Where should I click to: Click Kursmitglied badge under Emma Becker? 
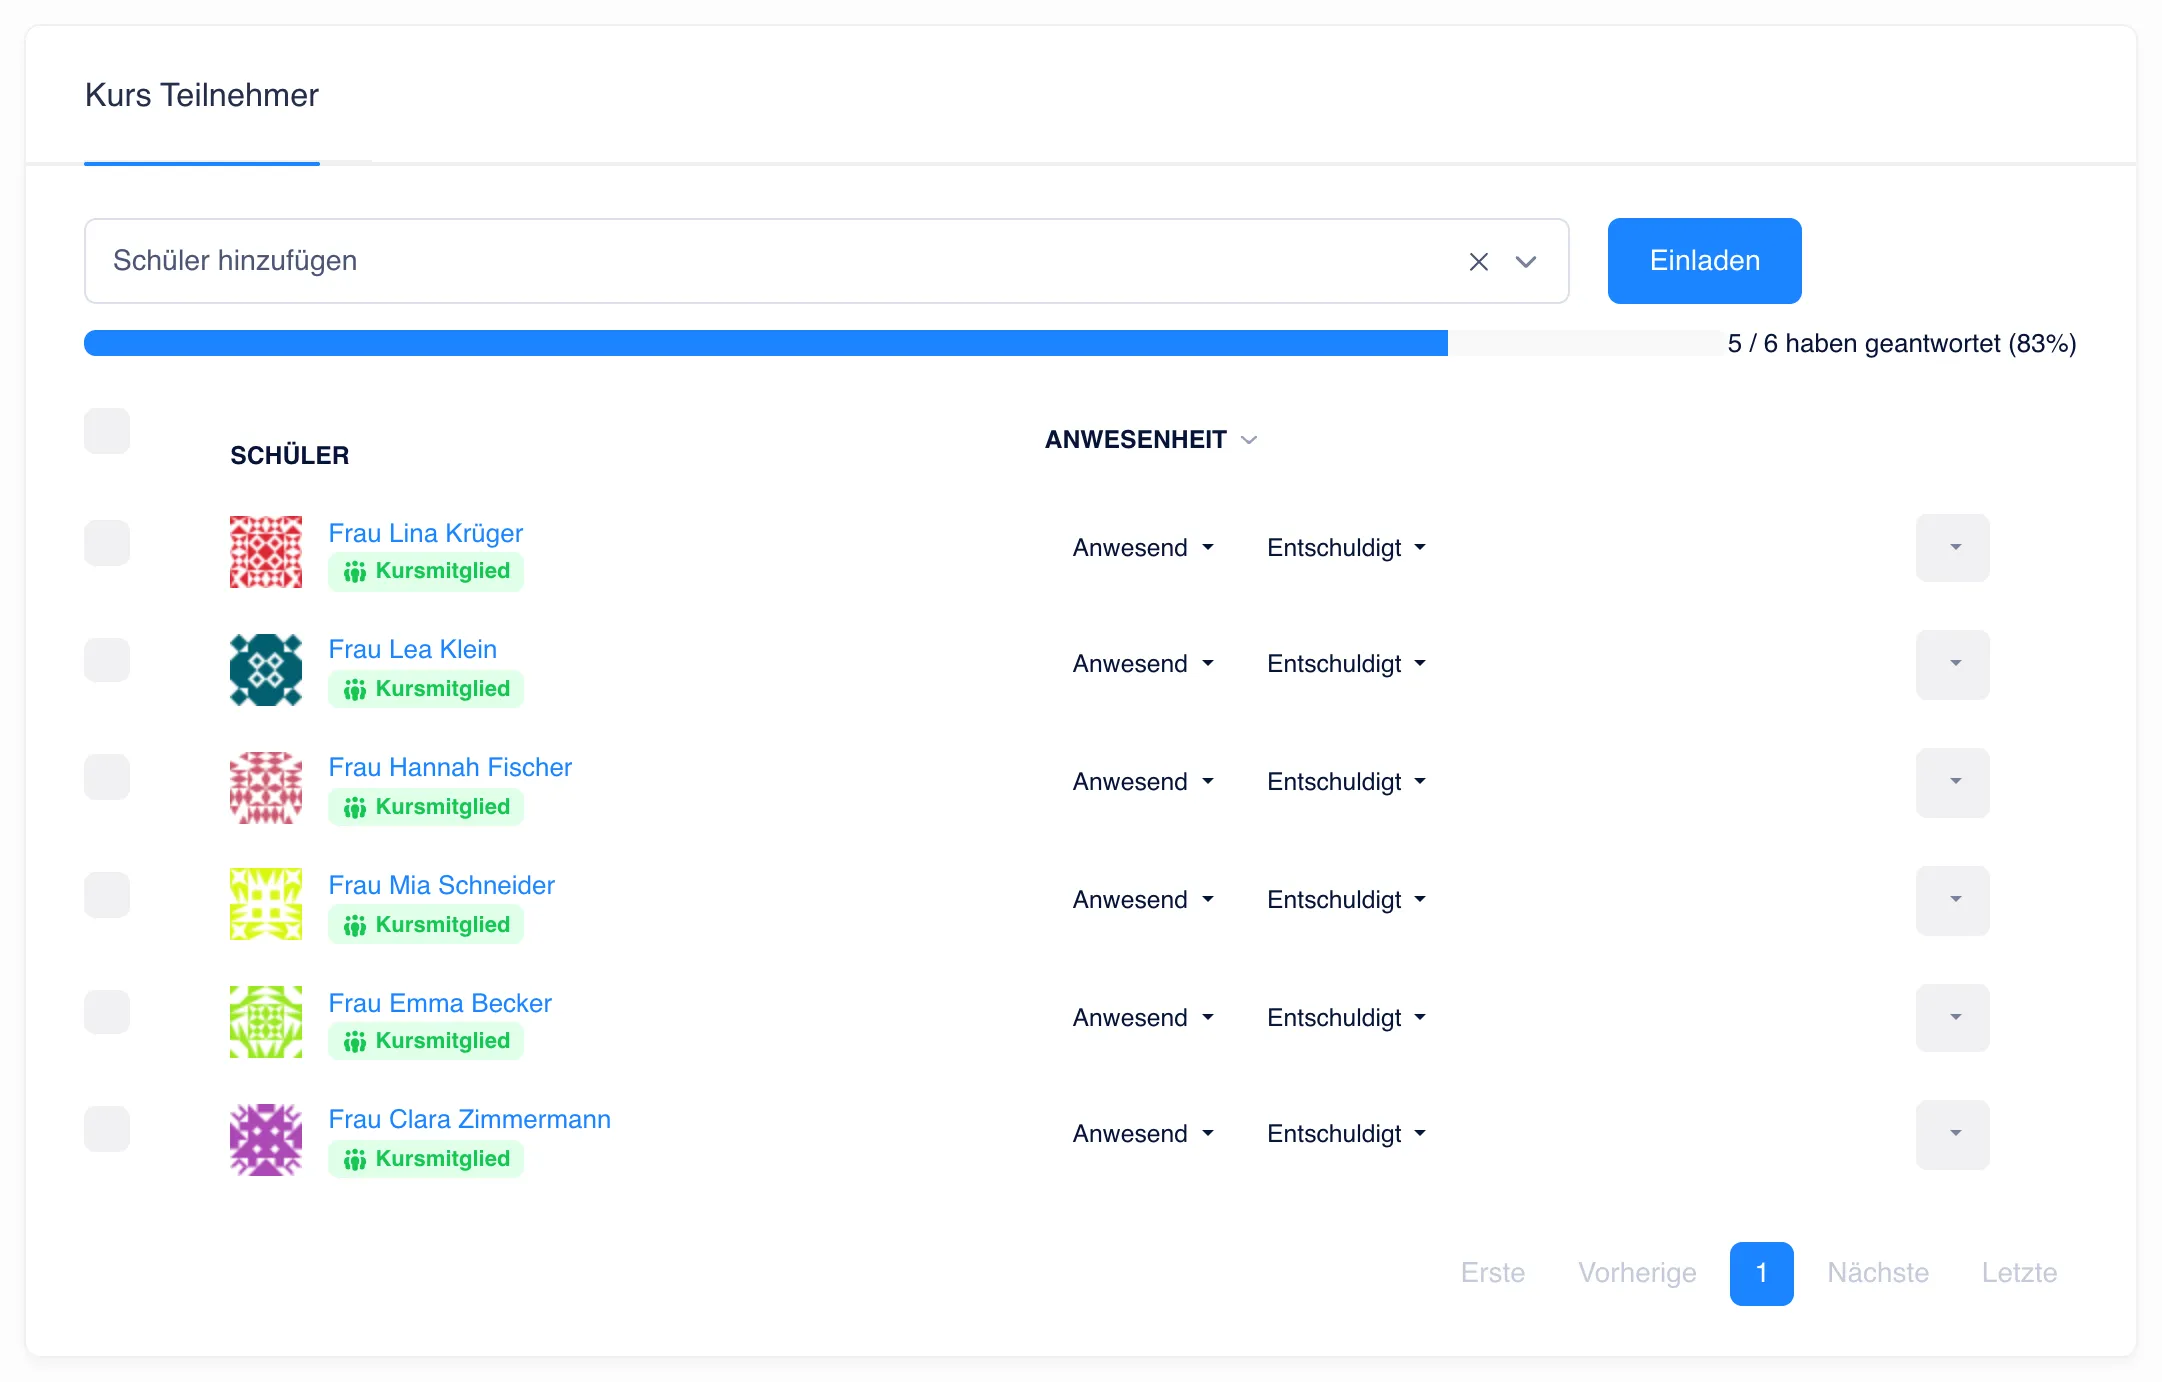[x=426, y=1041]
